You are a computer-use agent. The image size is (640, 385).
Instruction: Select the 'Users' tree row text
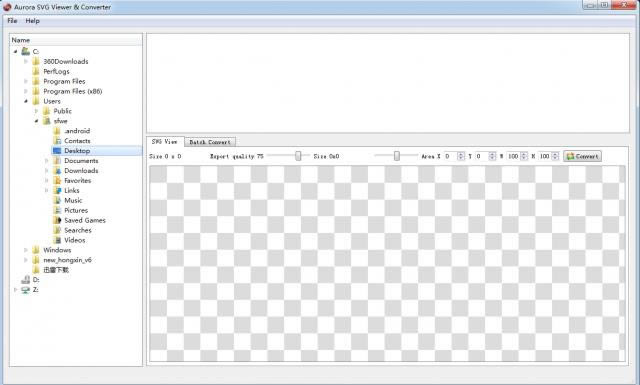click(x=52, y=101)
